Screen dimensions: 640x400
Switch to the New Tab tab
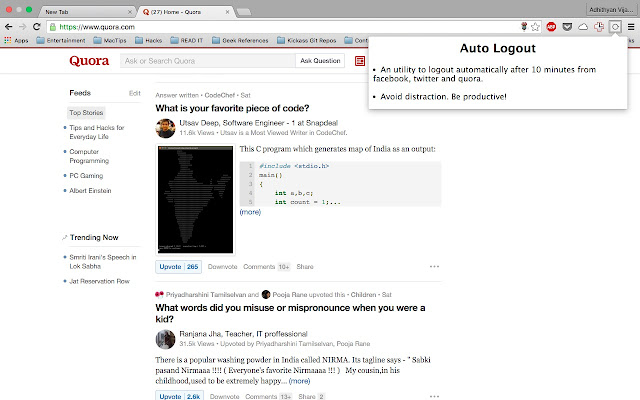[84, 12]
